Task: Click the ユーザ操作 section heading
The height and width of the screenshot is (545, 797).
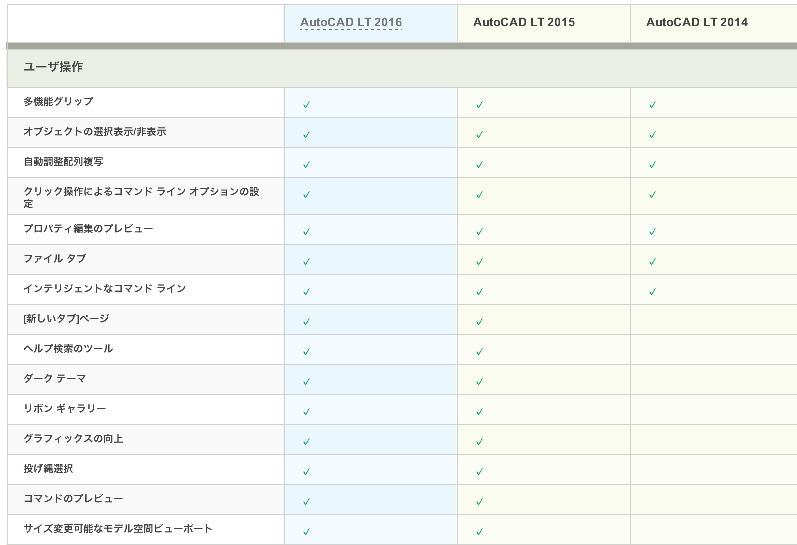Action: [x=53, y=67]
